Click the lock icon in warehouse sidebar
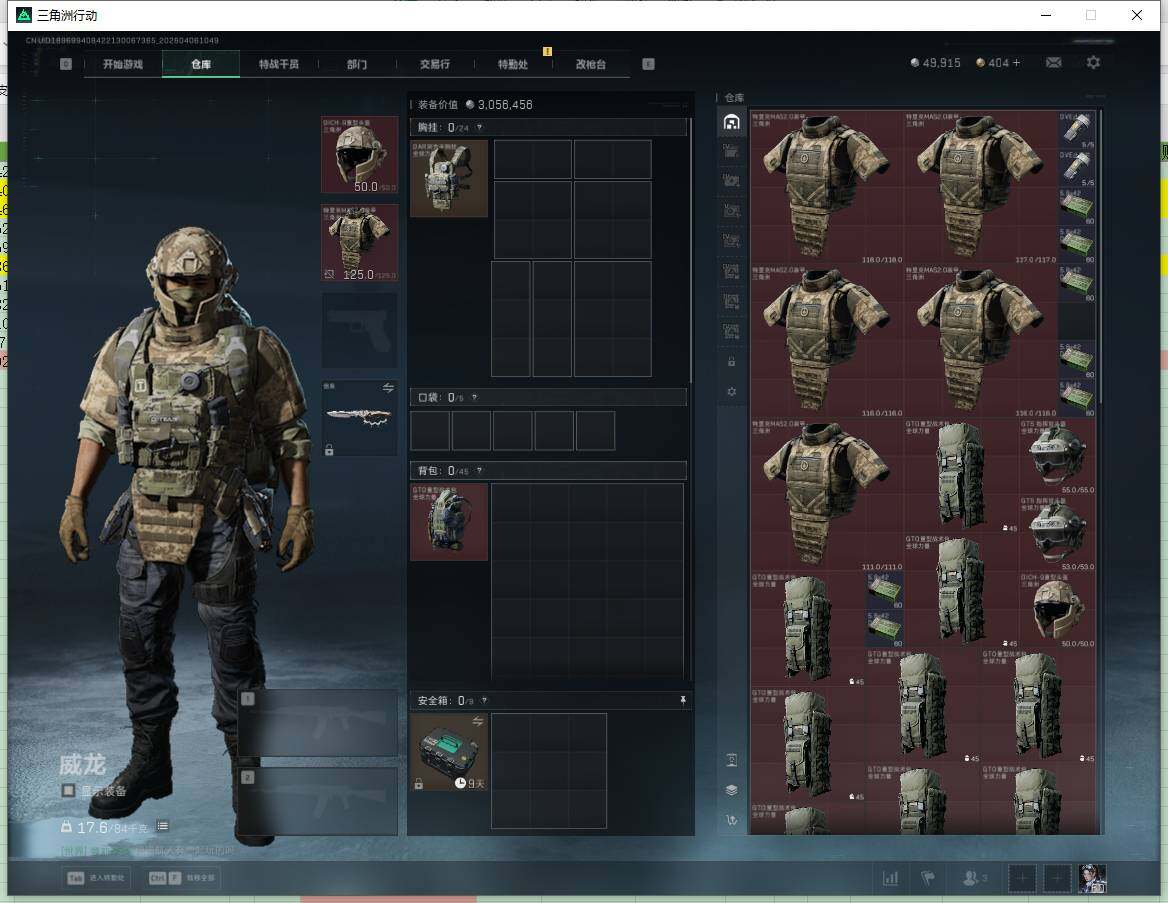The height and width of the screenshot is (903, 1168). 731,361
